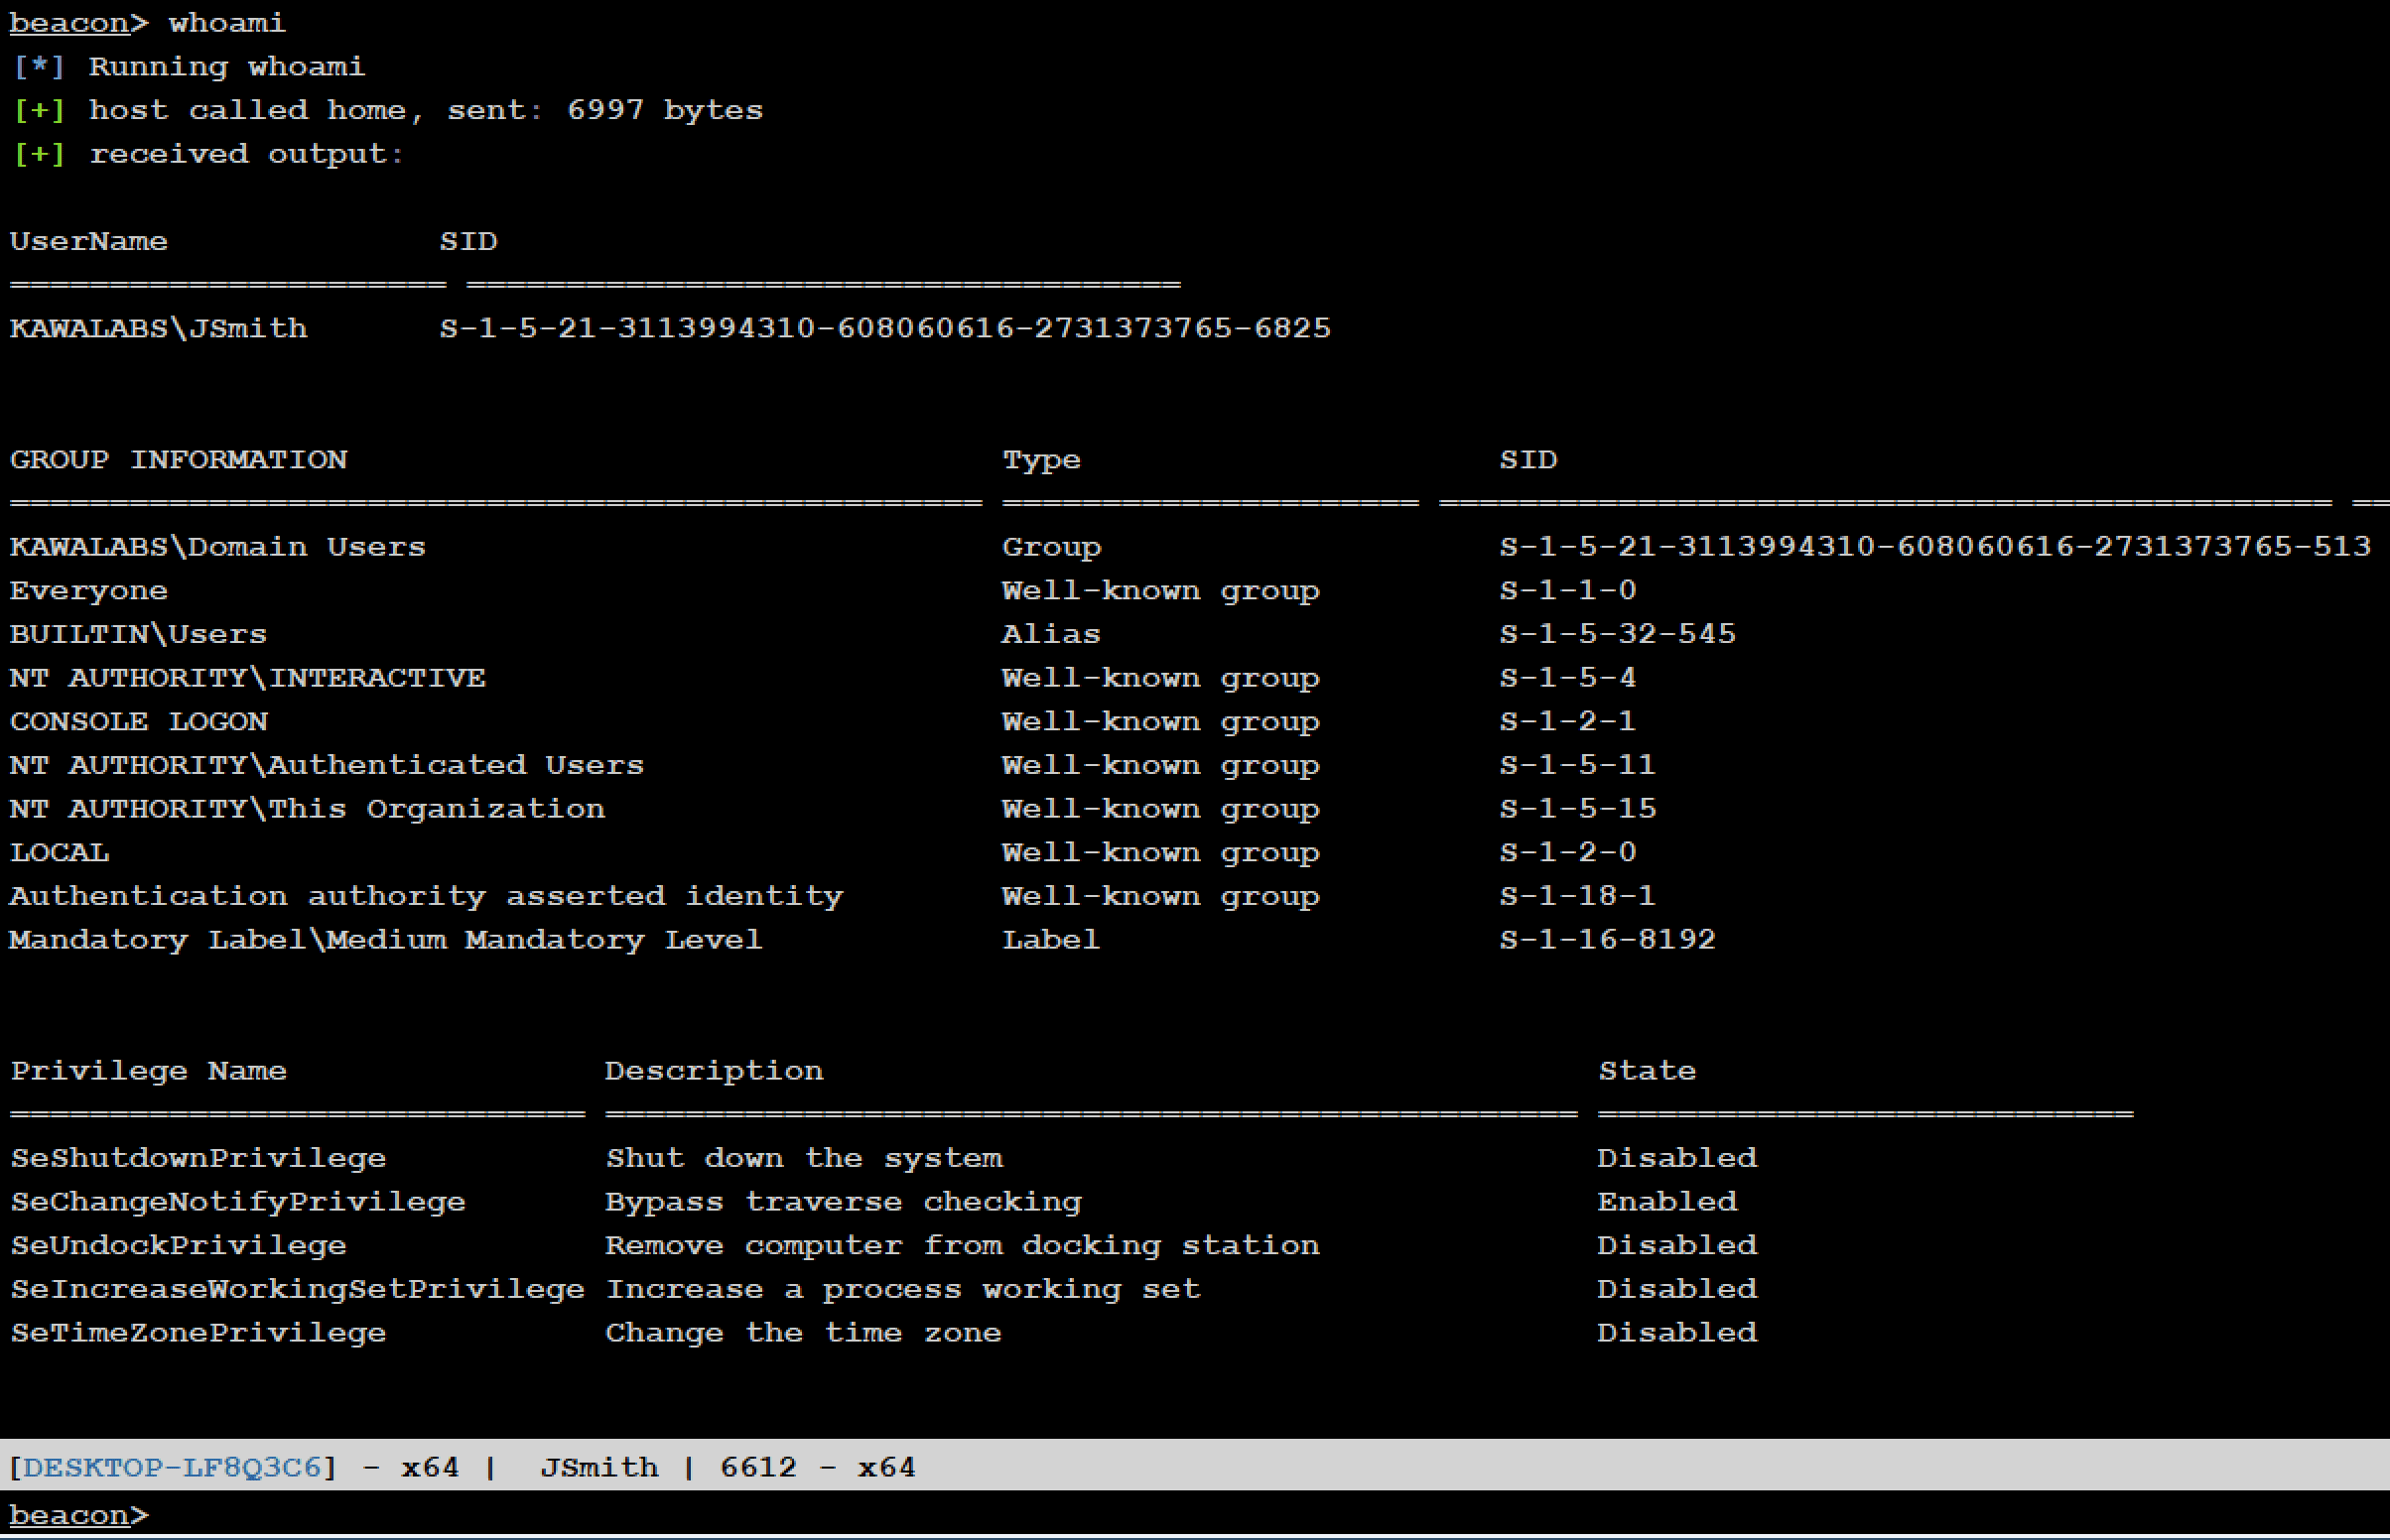This screenshot has height=1540, width=2390.
Task: Click the 'NT AUTHORITY\INTERACTIVE' group entry
Action: 247,677
